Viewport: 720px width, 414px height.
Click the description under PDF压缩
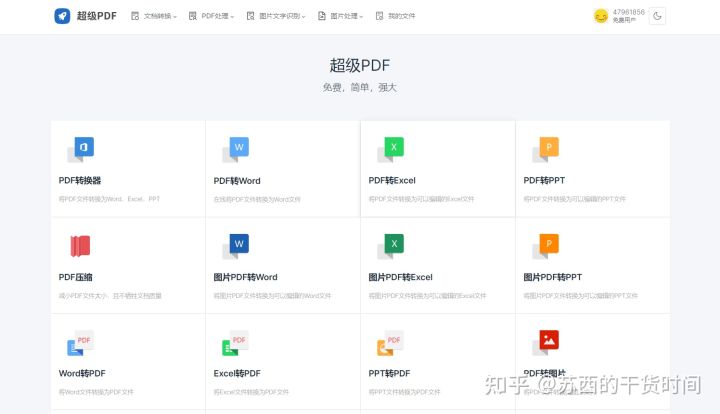110,296
